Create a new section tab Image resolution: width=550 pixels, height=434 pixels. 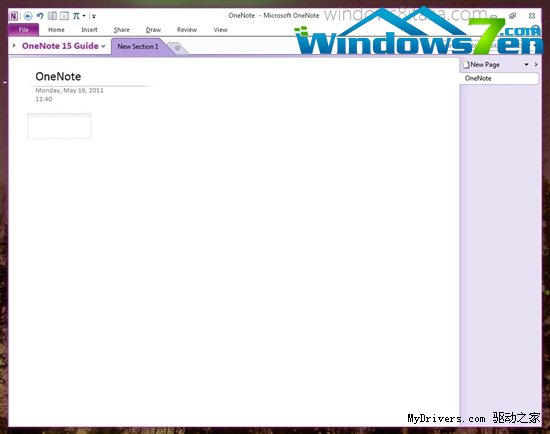pyautogui.click(x=177, y=48)
